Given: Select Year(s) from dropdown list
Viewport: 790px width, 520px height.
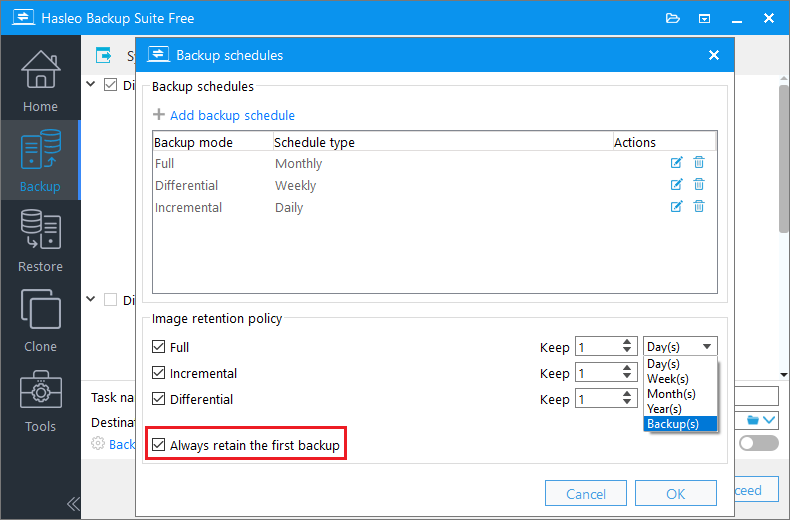Looking at the screenshot, I should (680, 409).
